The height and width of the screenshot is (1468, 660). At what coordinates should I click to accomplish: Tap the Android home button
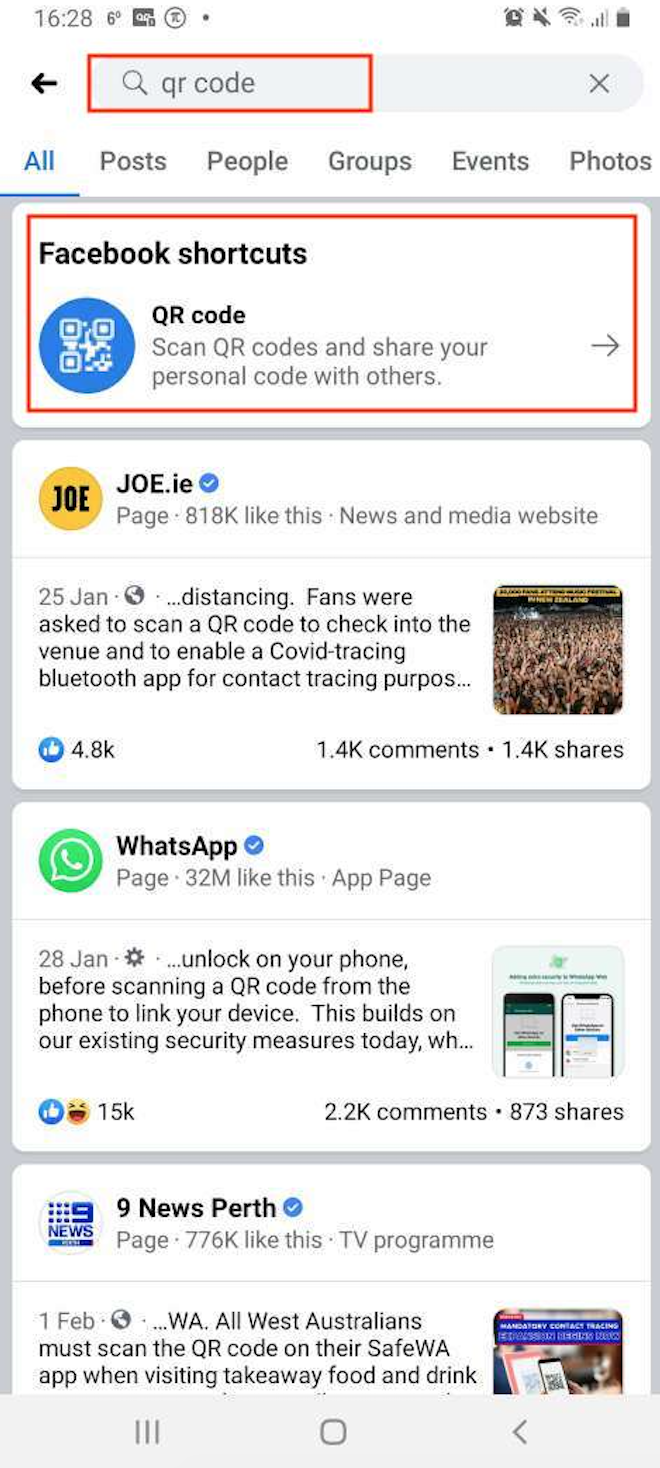click(333, 1432)
